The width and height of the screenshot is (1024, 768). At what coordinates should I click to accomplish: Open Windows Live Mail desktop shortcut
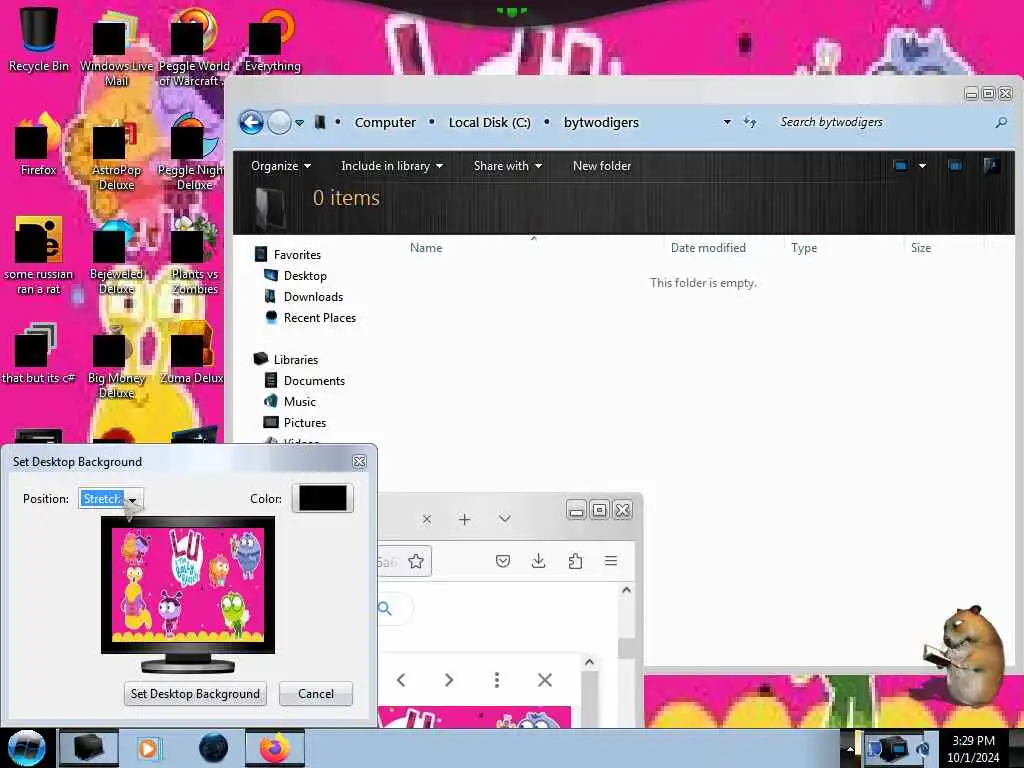tap(116, 49)
